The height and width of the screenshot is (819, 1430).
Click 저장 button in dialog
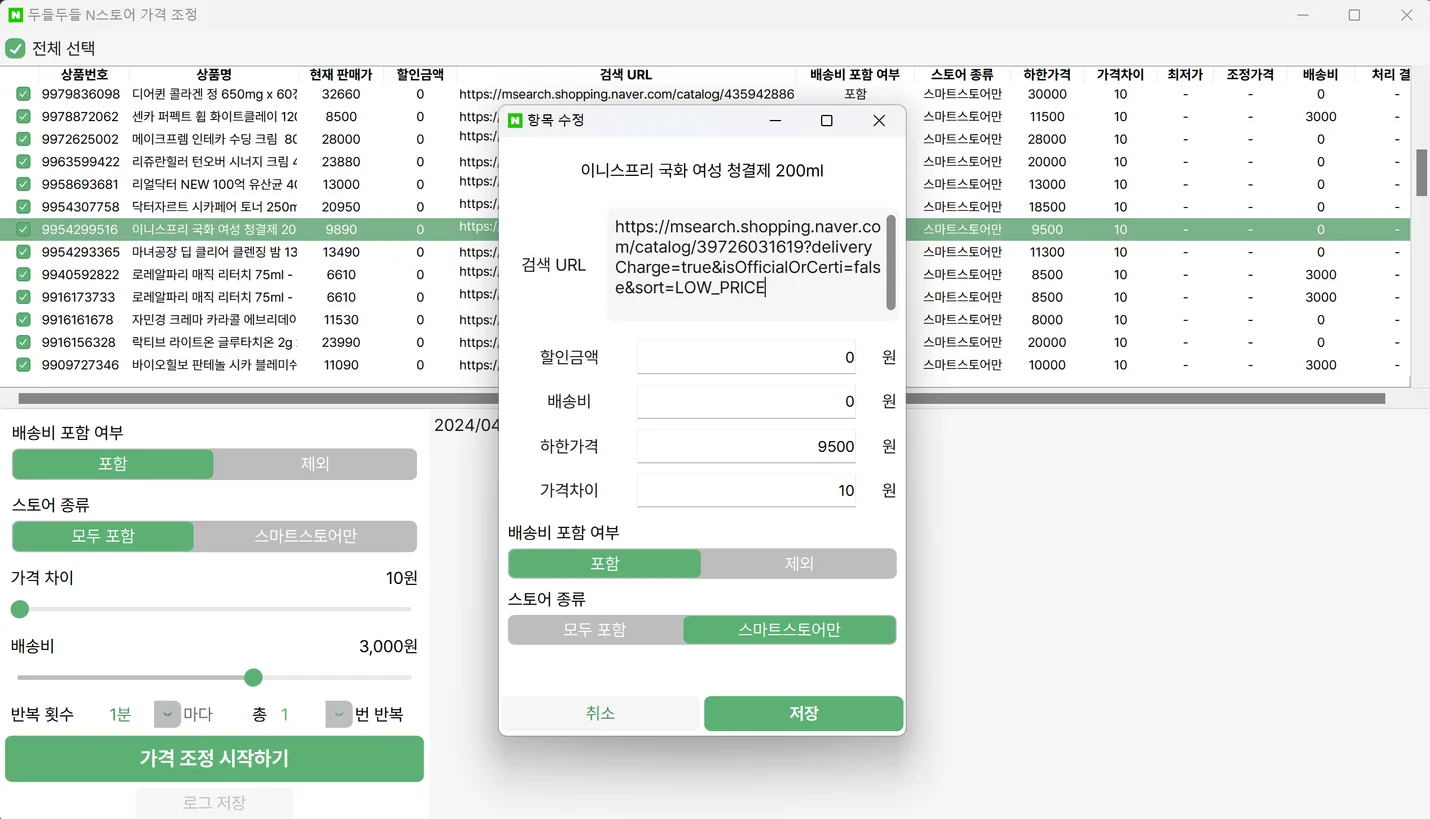pyautogui.click(x=804, y=713)
